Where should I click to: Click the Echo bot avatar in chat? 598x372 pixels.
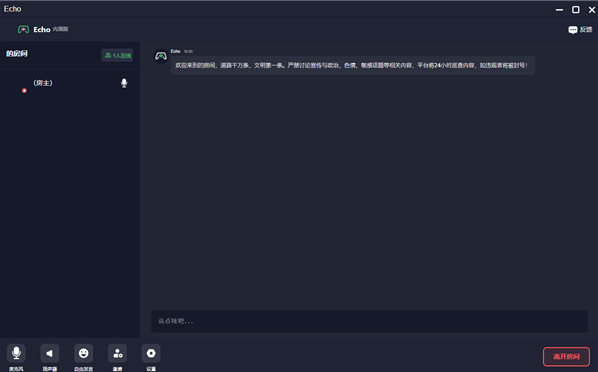tap(161, 56)
